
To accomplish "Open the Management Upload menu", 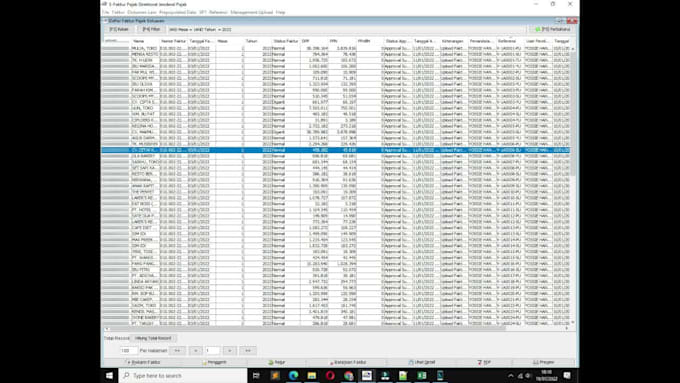I will [x=252, y=12].
